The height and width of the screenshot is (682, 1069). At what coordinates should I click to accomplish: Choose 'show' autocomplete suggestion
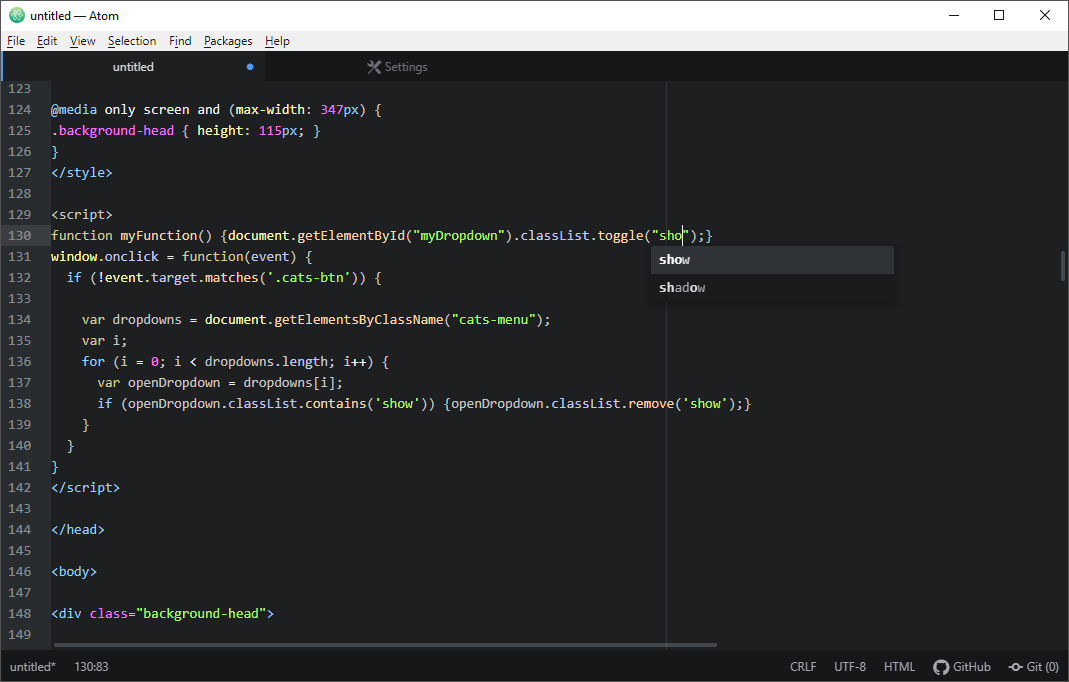pos(772,260)
